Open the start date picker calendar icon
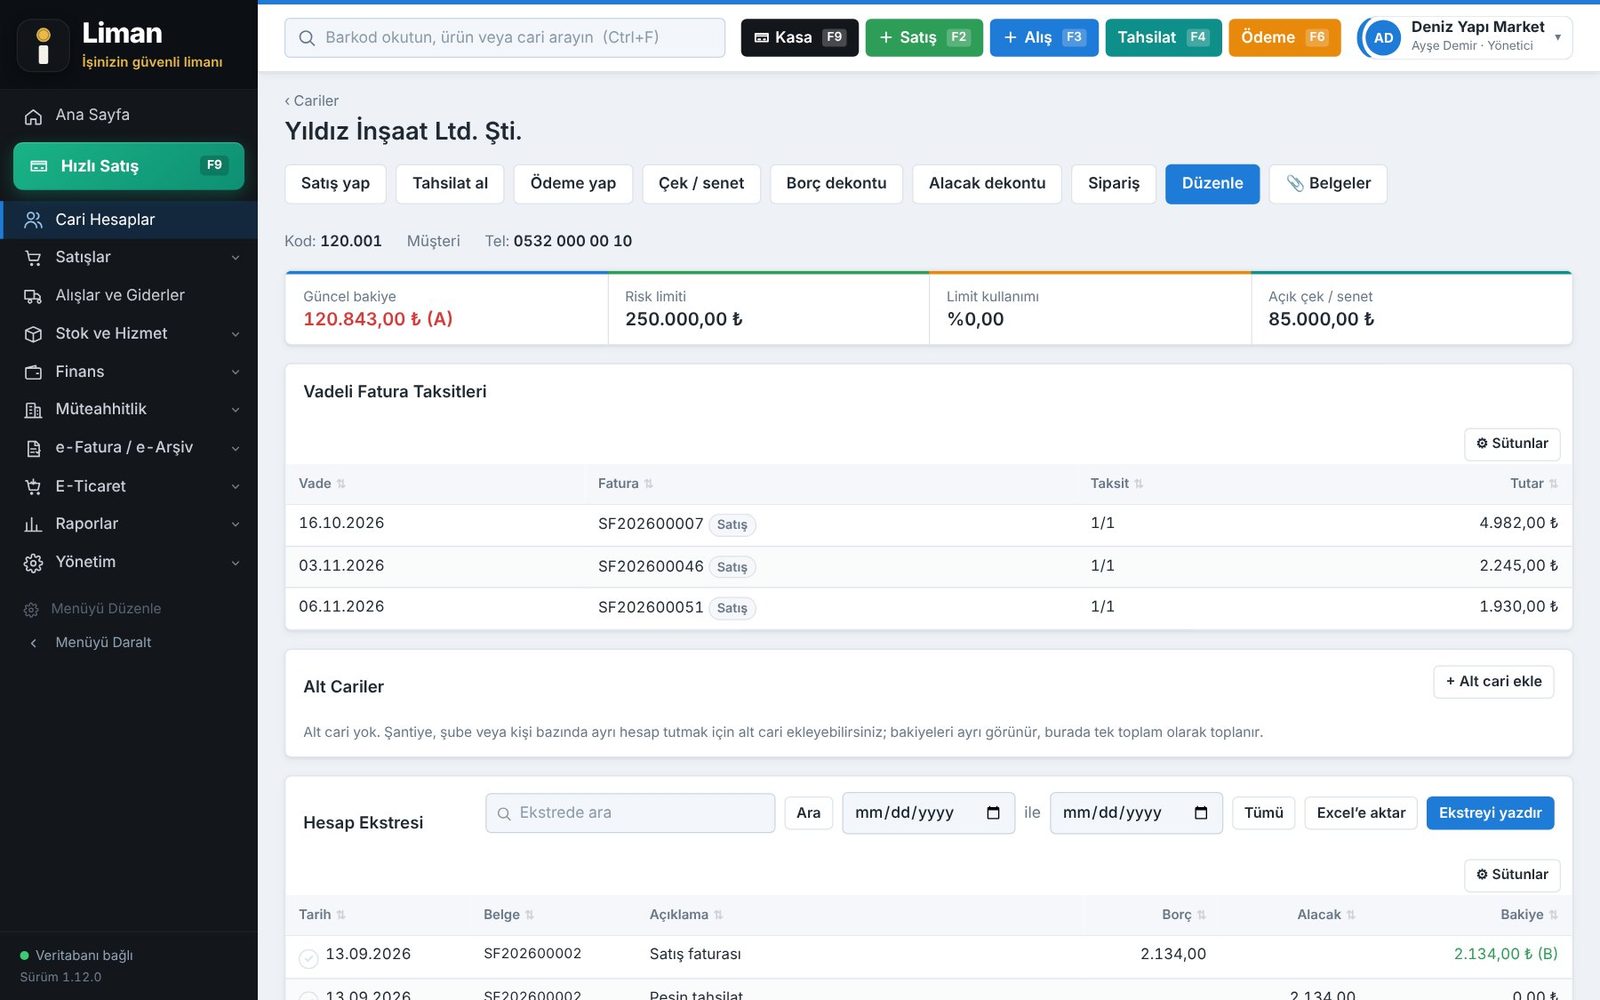The image size is (1600, 1000). tap(993, 813)
